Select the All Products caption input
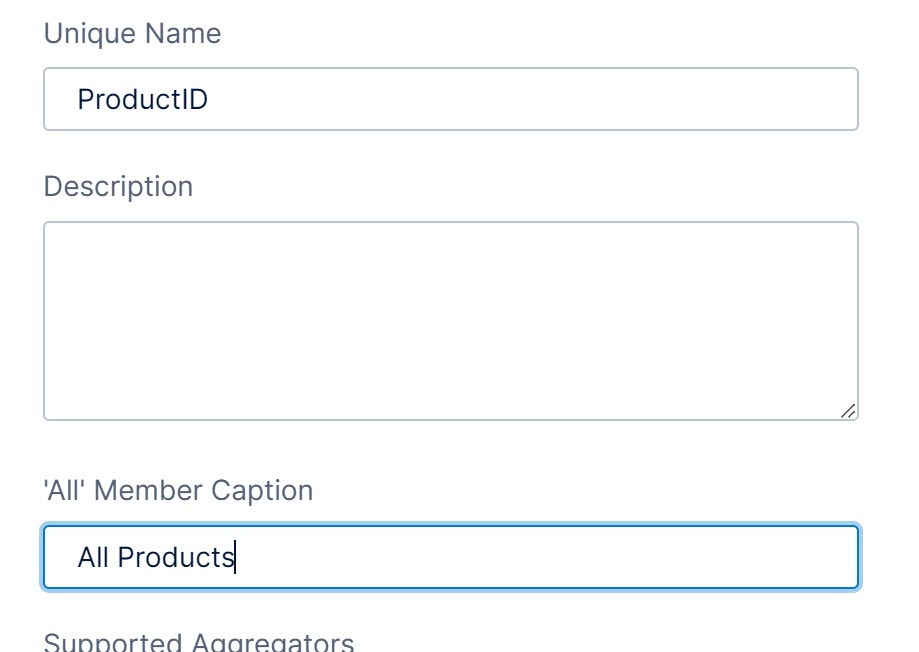 click(x=450, y=557)
